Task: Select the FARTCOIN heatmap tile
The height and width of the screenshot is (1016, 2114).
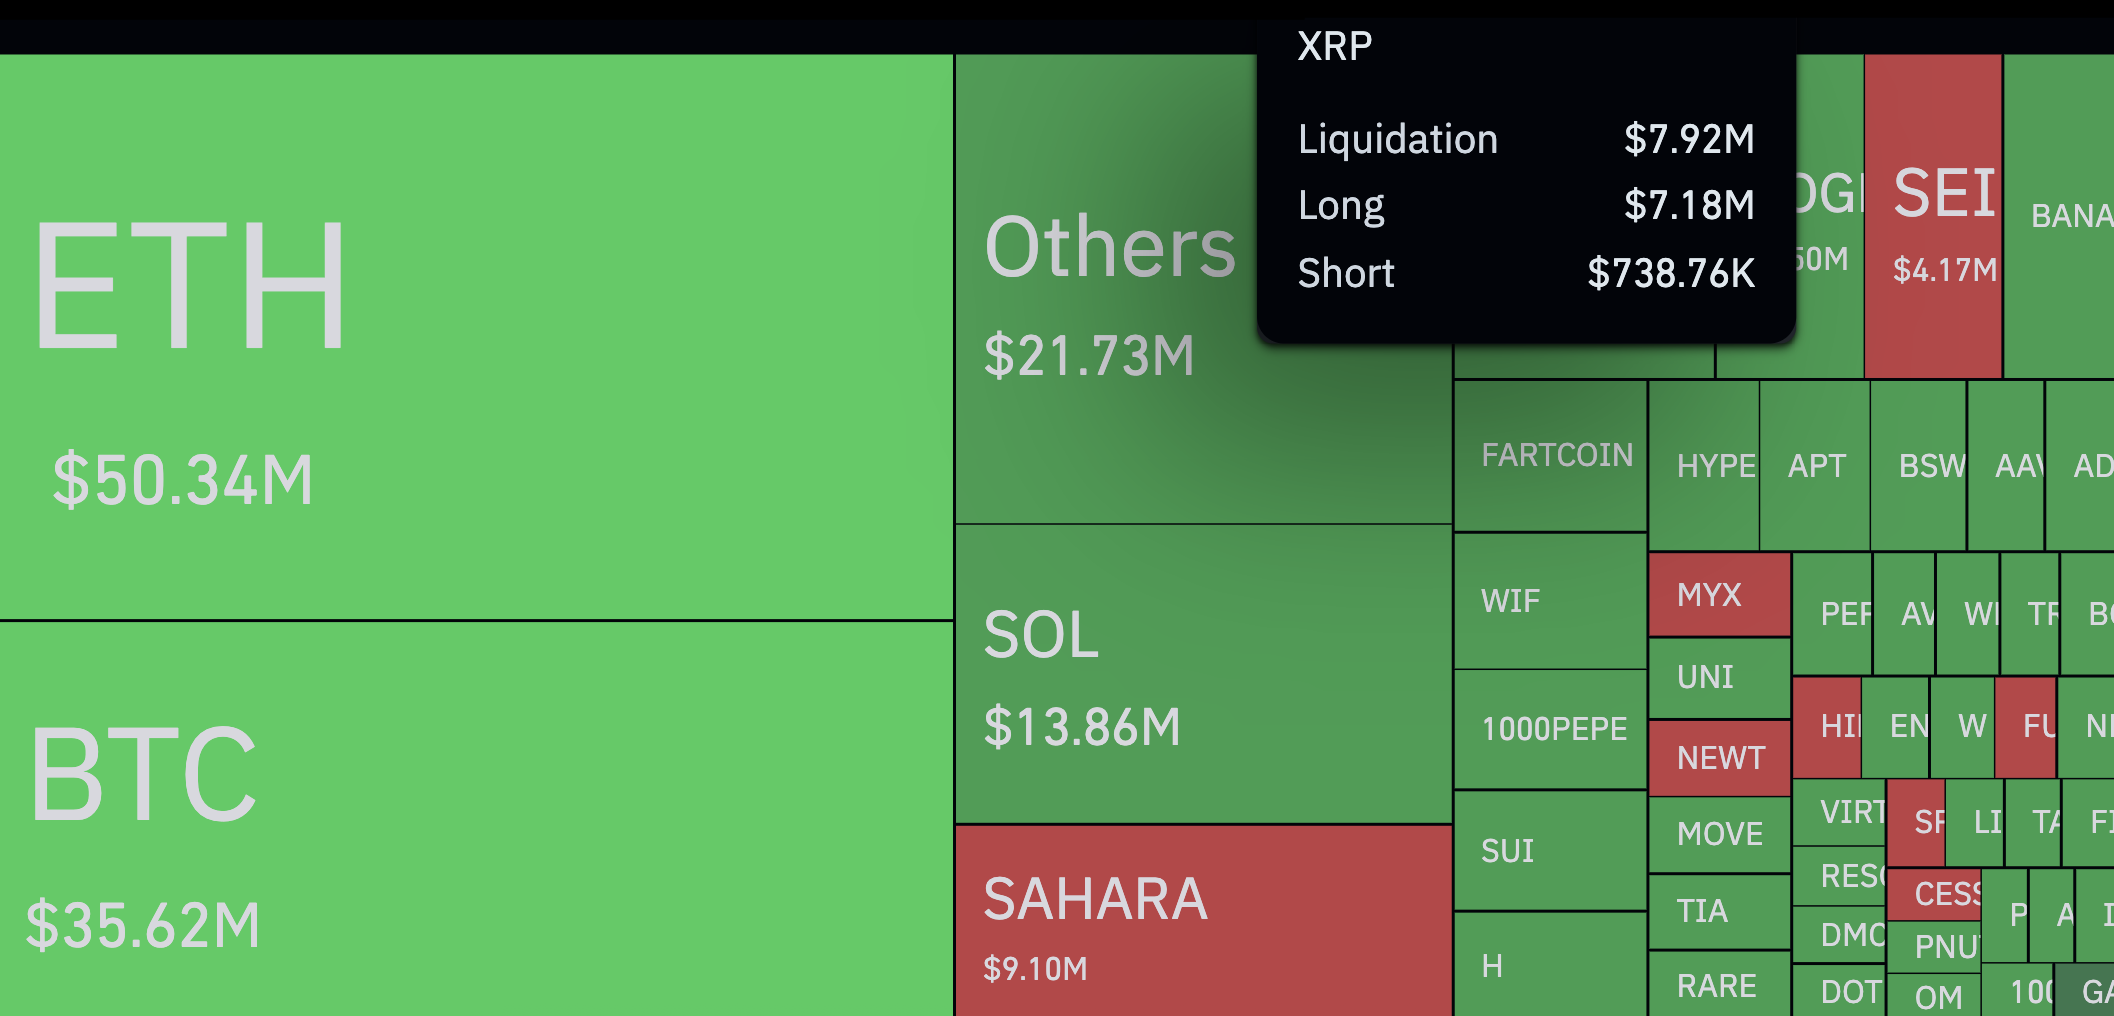Action: [1550, 456]
